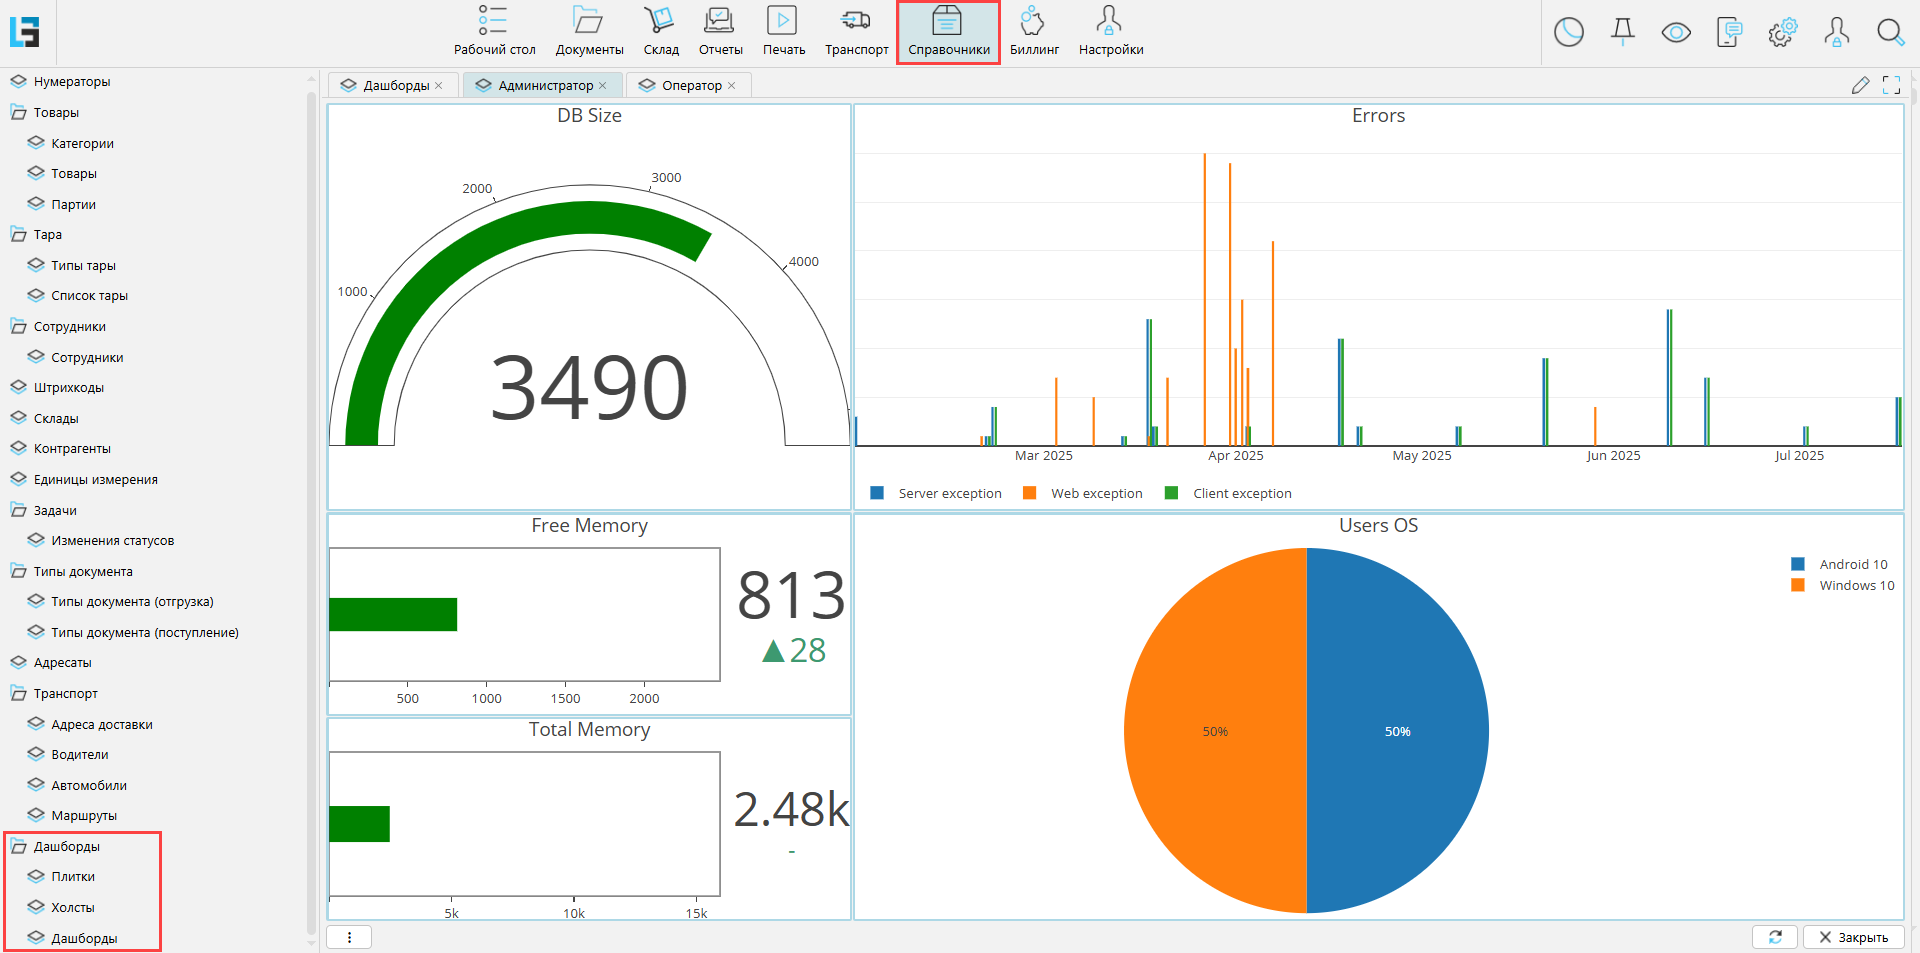
Task: Open the Отчеты menu item
Action: tap(720, 32)
